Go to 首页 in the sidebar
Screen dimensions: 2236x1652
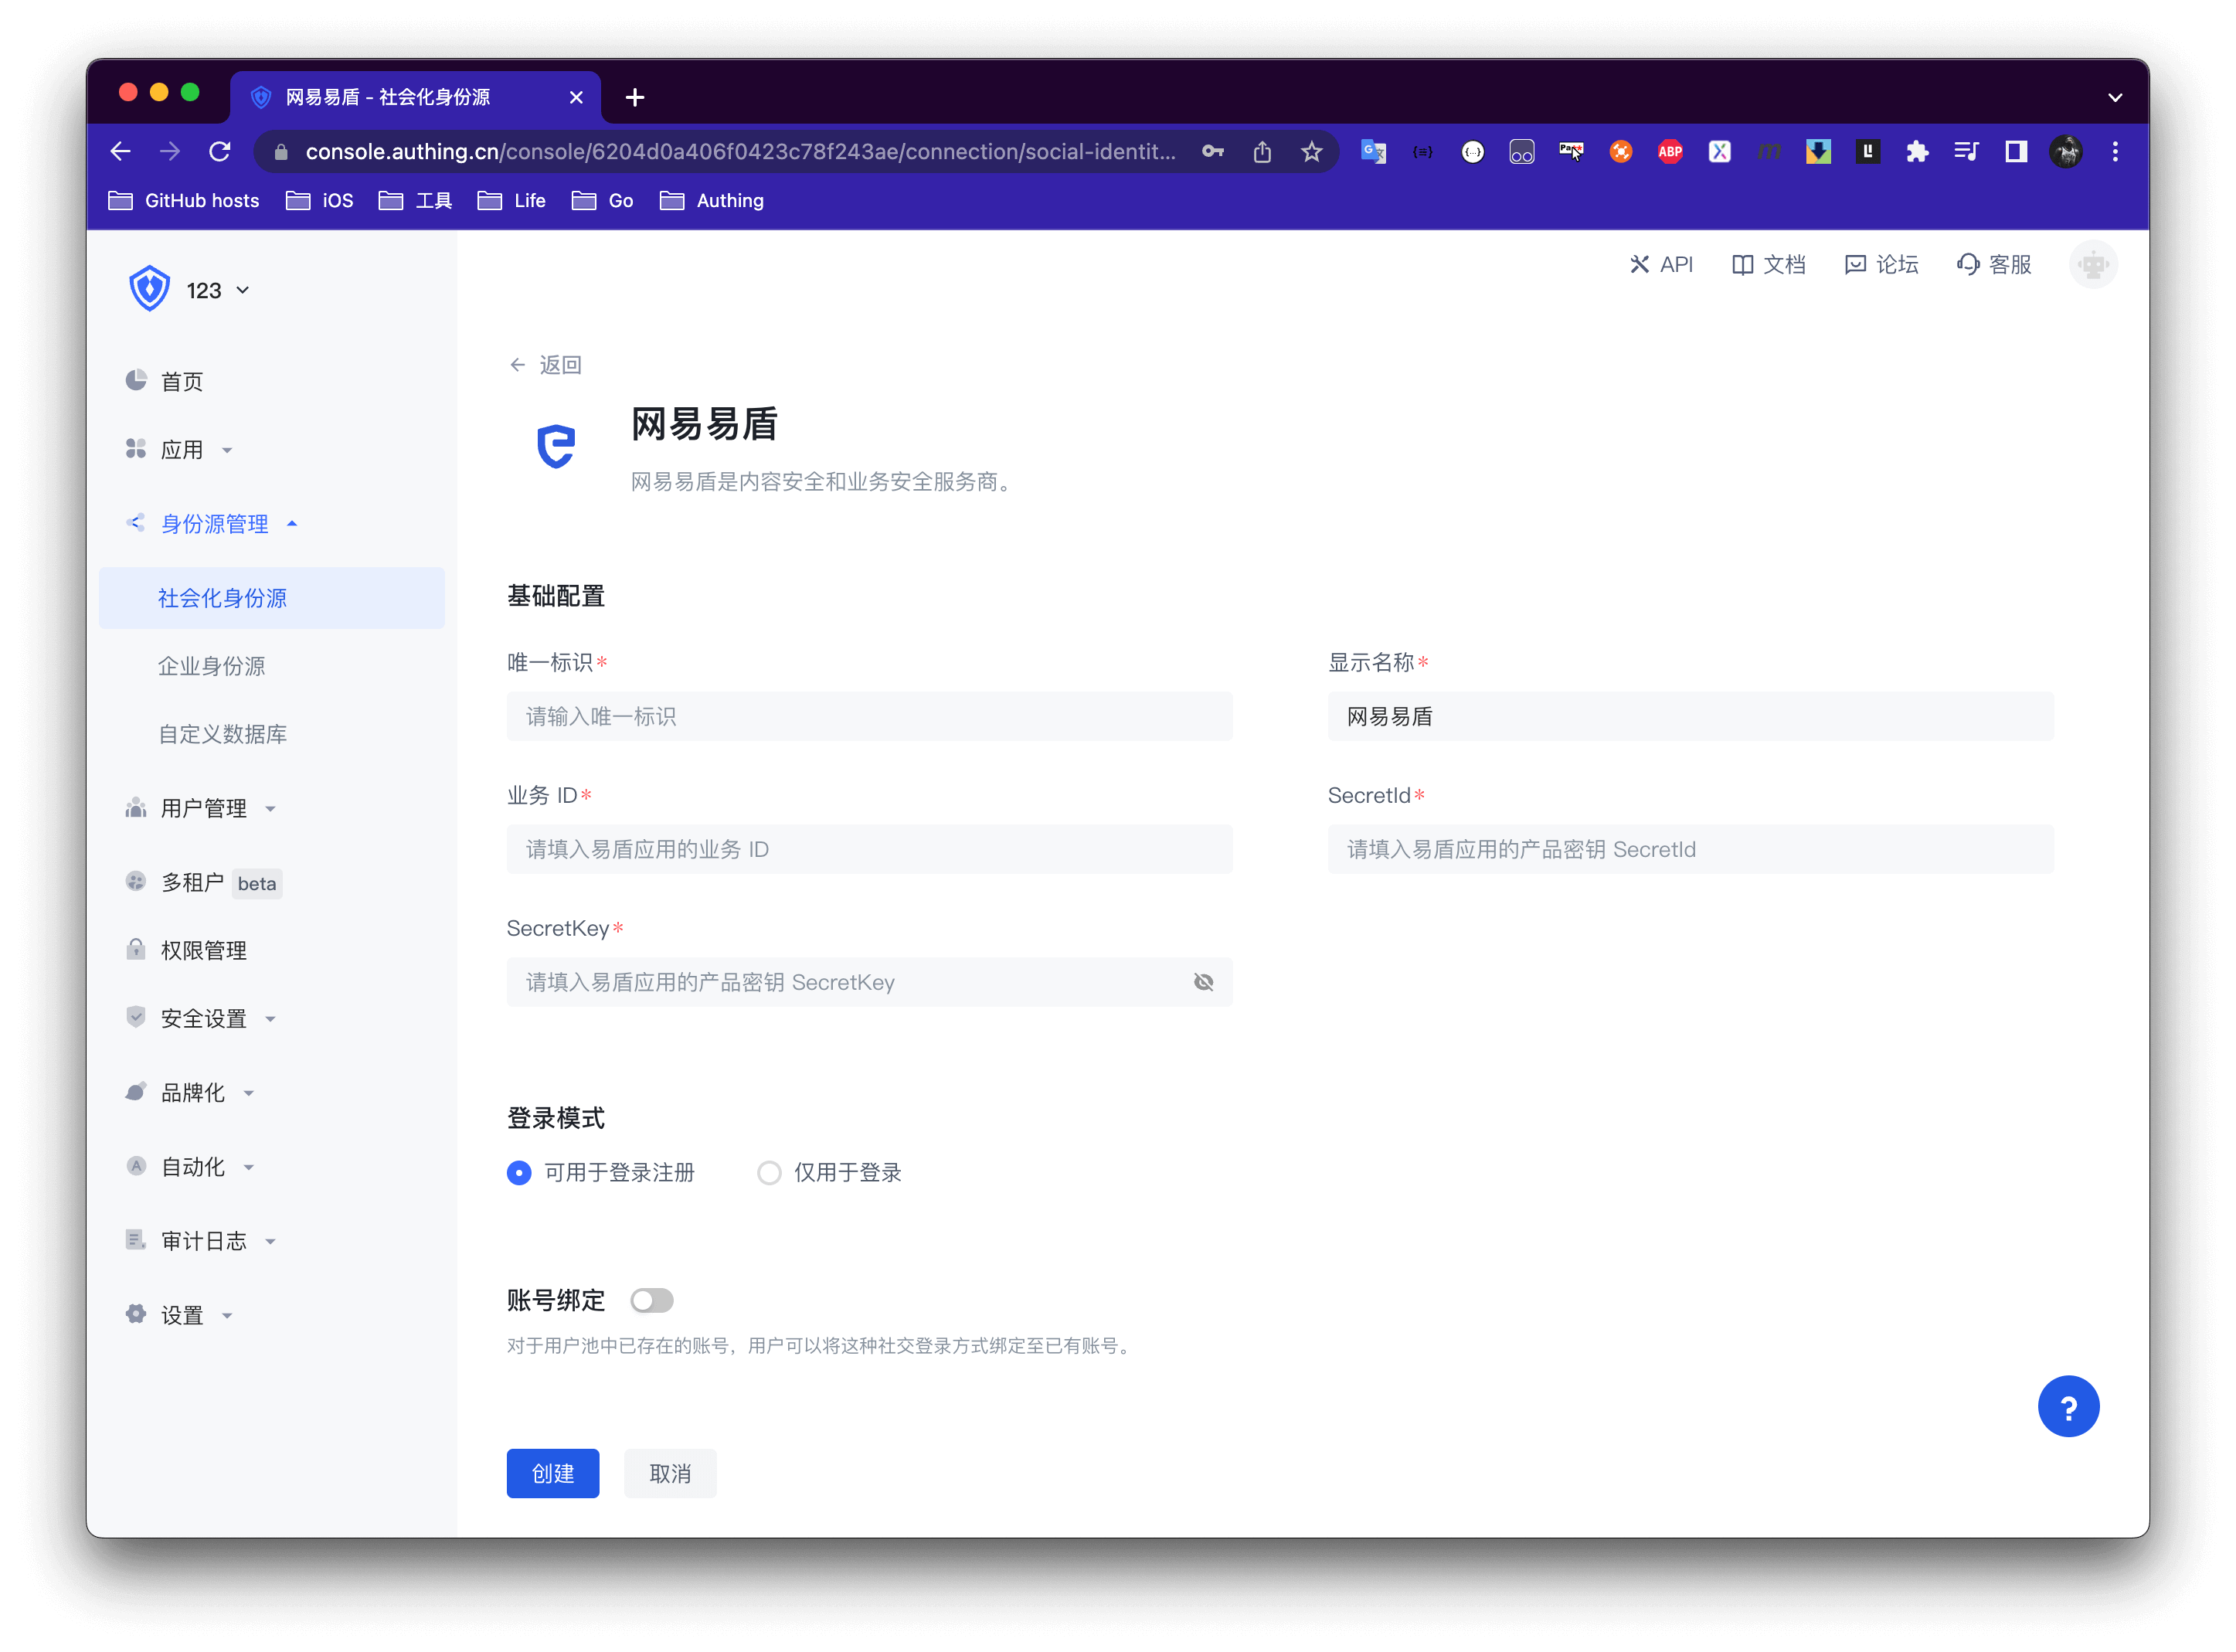pos(181,382)
